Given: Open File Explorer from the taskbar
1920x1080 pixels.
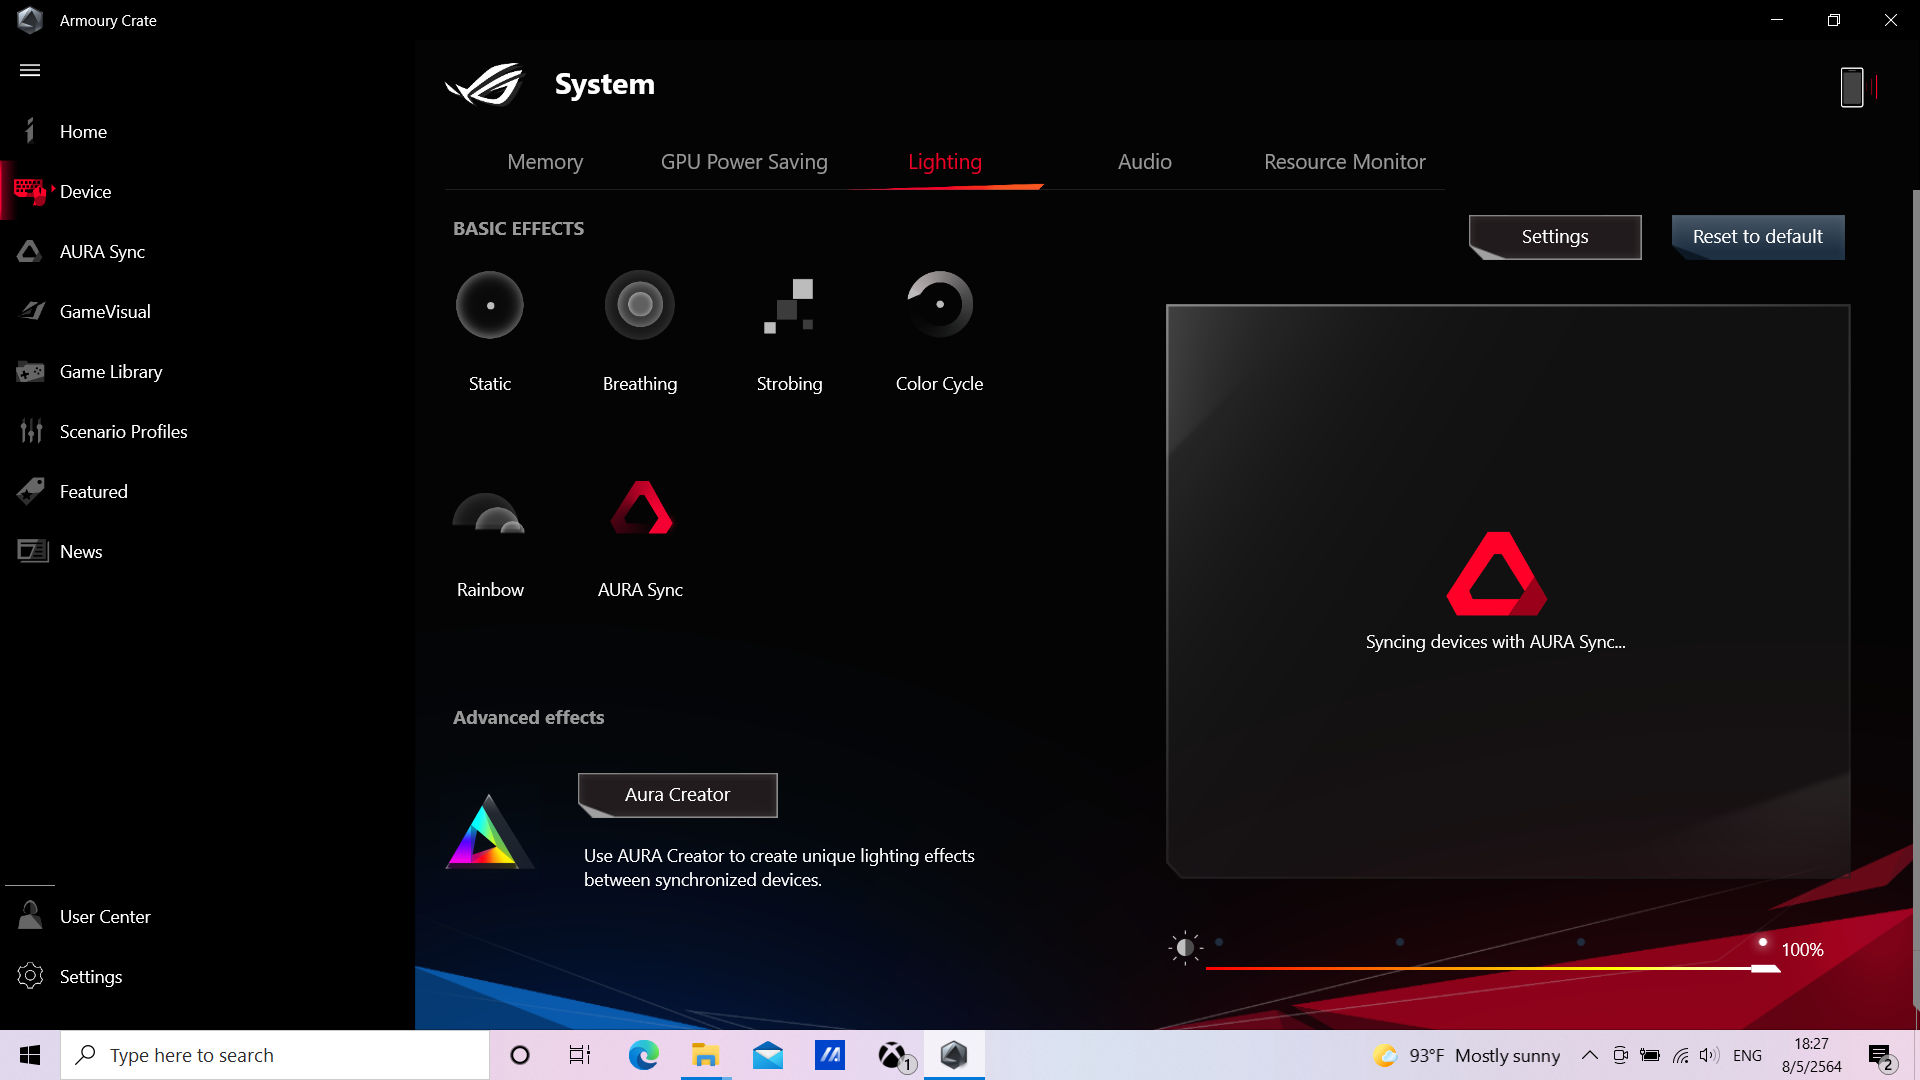Looking at the screenshot, I should tap(705, 1055).
